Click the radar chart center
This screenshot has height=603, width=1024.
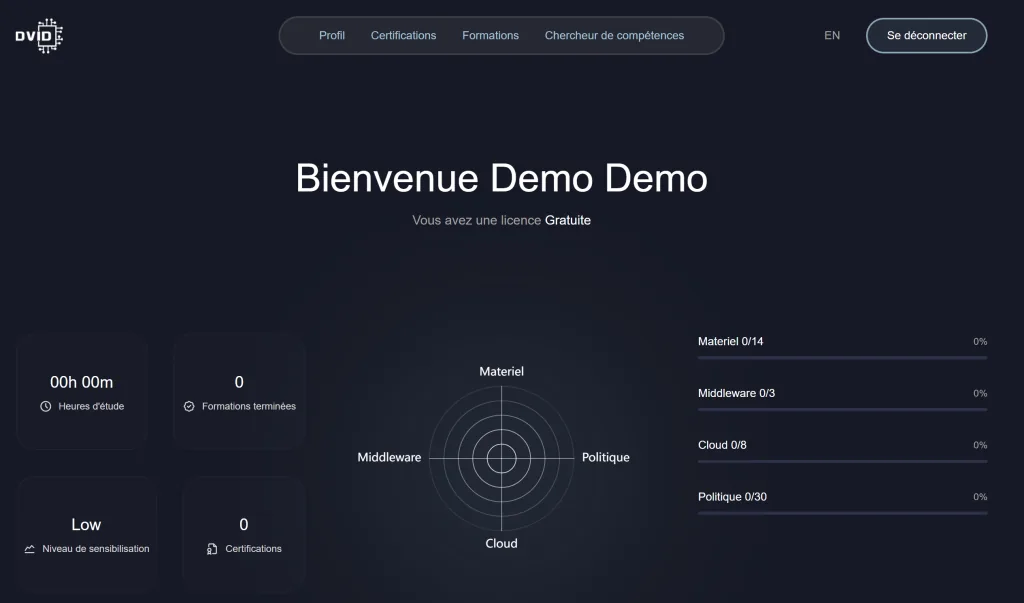point(502,458)
